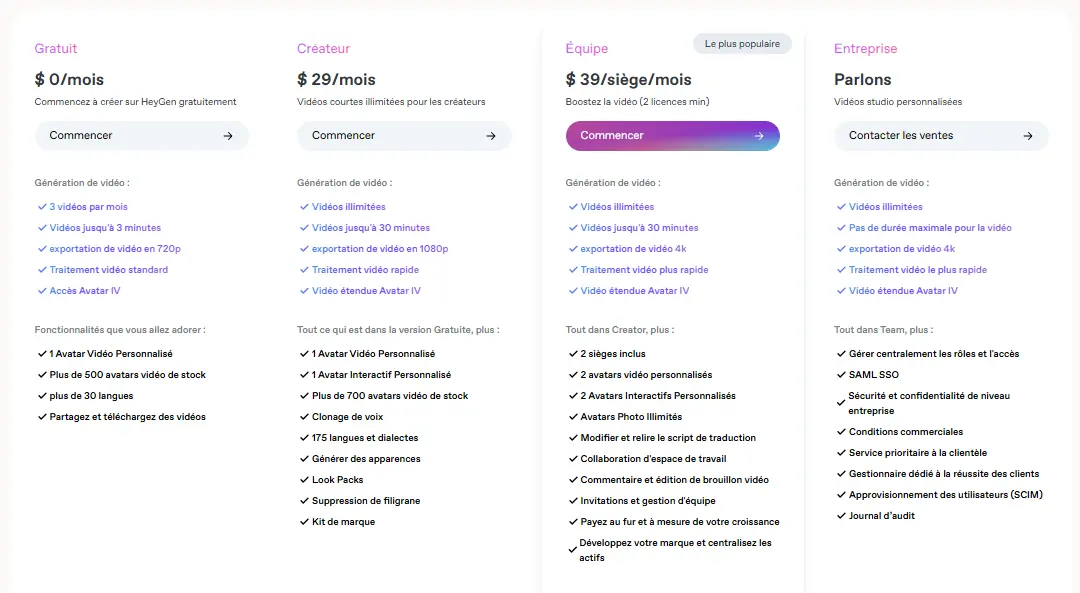
Task: Click the checkmark beside Clonage de voix
Action: coord(304,417)
